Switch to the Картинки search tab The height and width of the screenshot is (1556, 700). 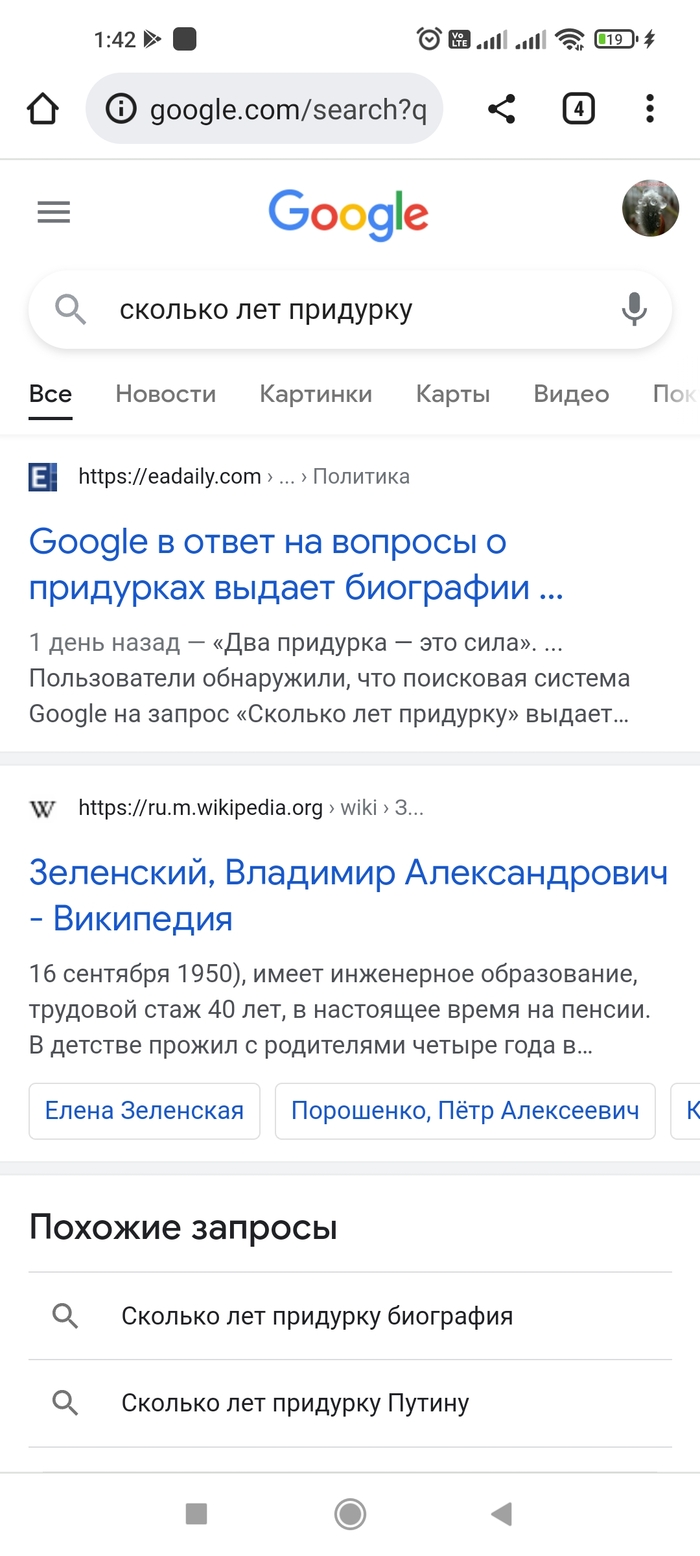(316, 394)
